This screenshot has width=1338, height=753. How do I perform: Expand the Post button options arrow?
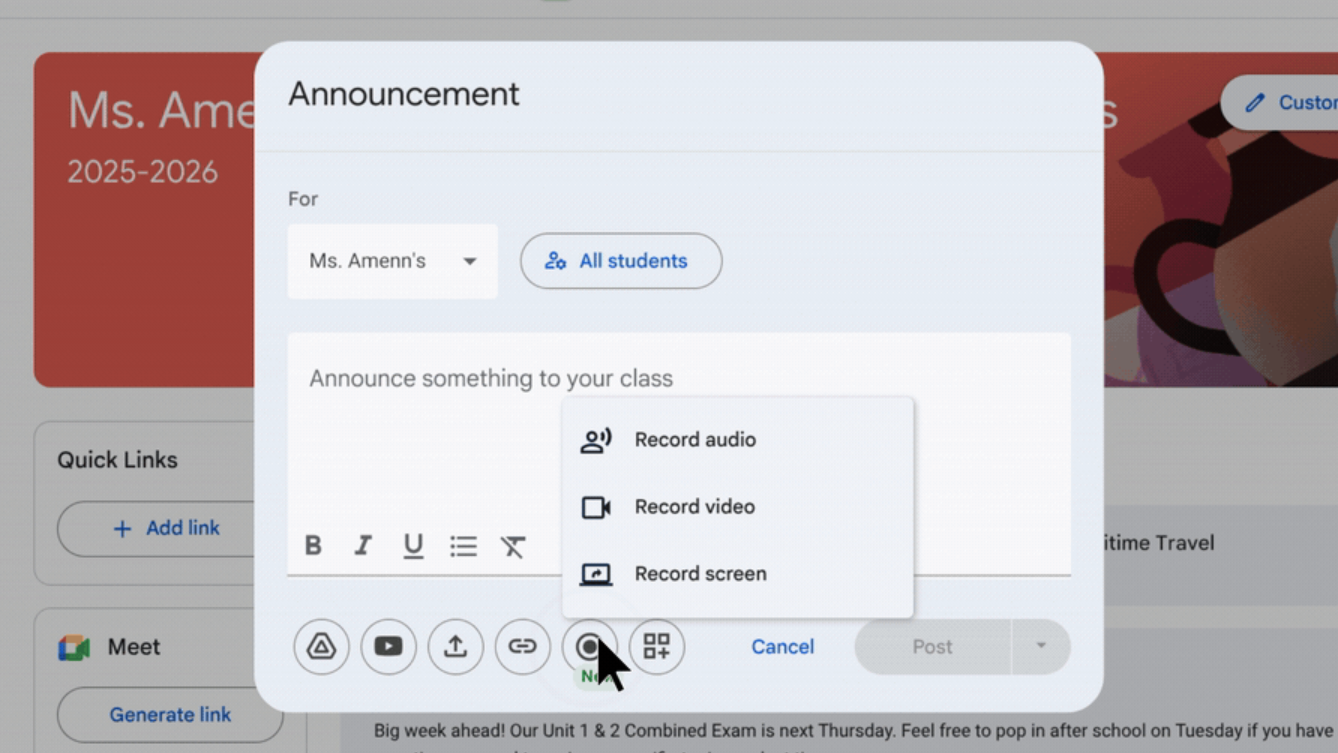click(1040, 647)
